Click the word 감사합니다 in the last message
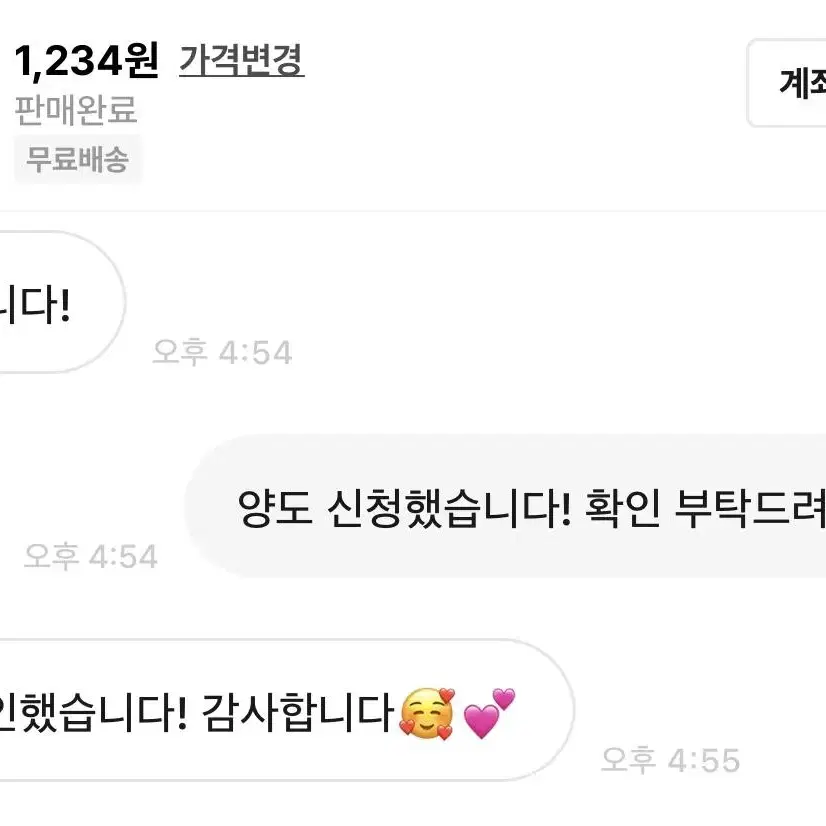The height and width of the screenshot is (826, 826). [298, 712]
